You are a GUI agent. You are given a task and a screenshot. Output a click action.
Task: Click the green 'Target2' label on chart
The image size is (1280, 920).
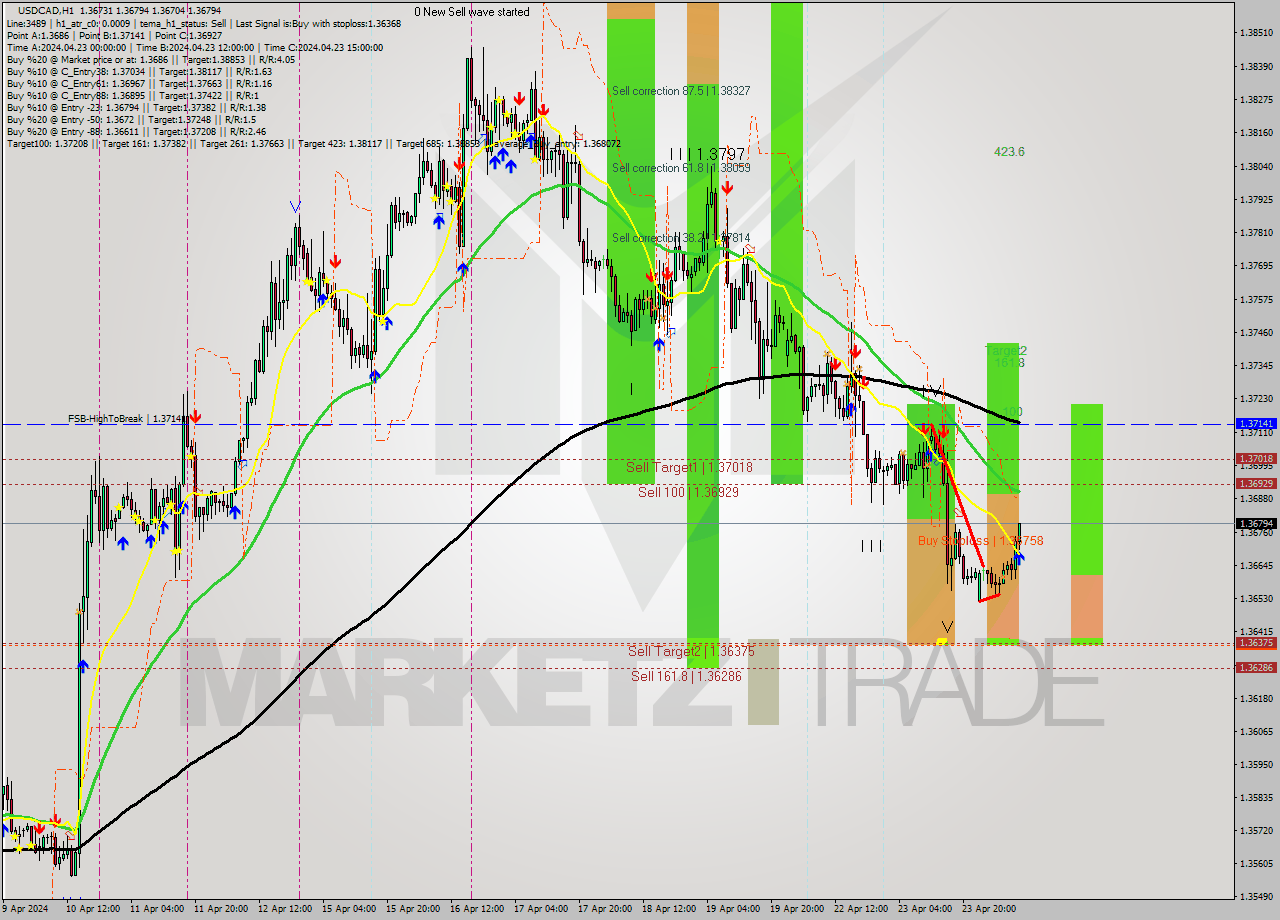[x=1006, y=351]
